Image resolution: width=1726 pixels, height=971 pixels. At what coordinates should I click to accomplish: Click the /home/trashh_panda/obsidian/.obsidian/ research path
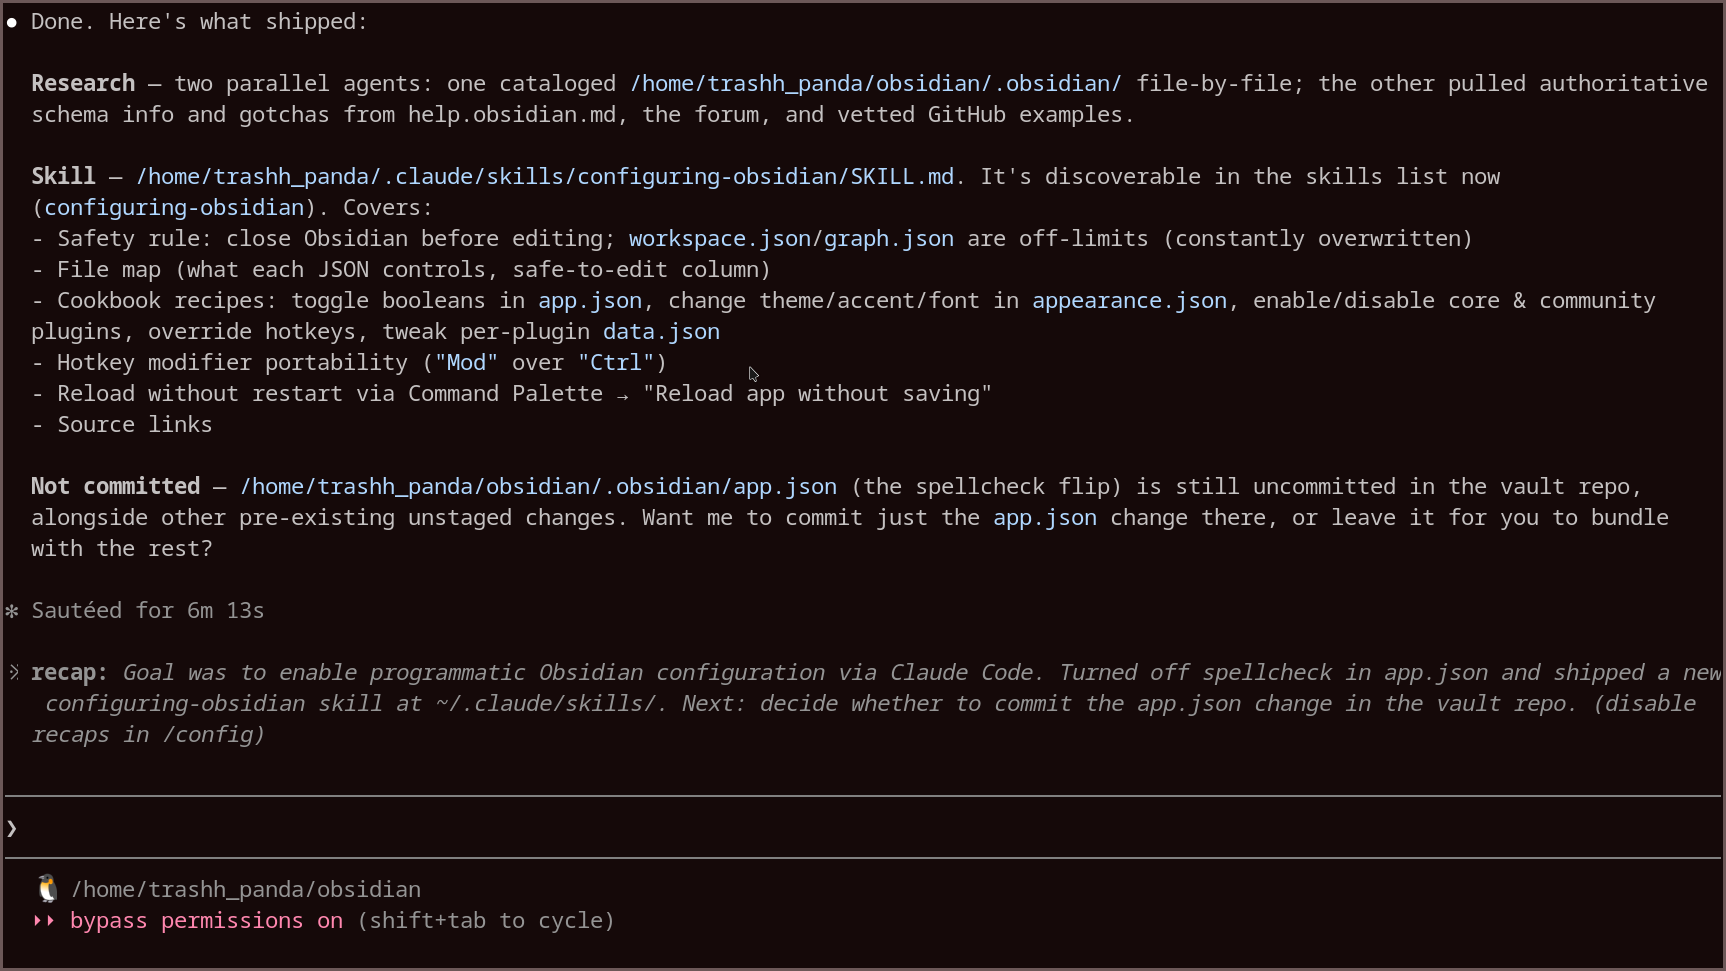pyautogui.click(x=876, y=83)
